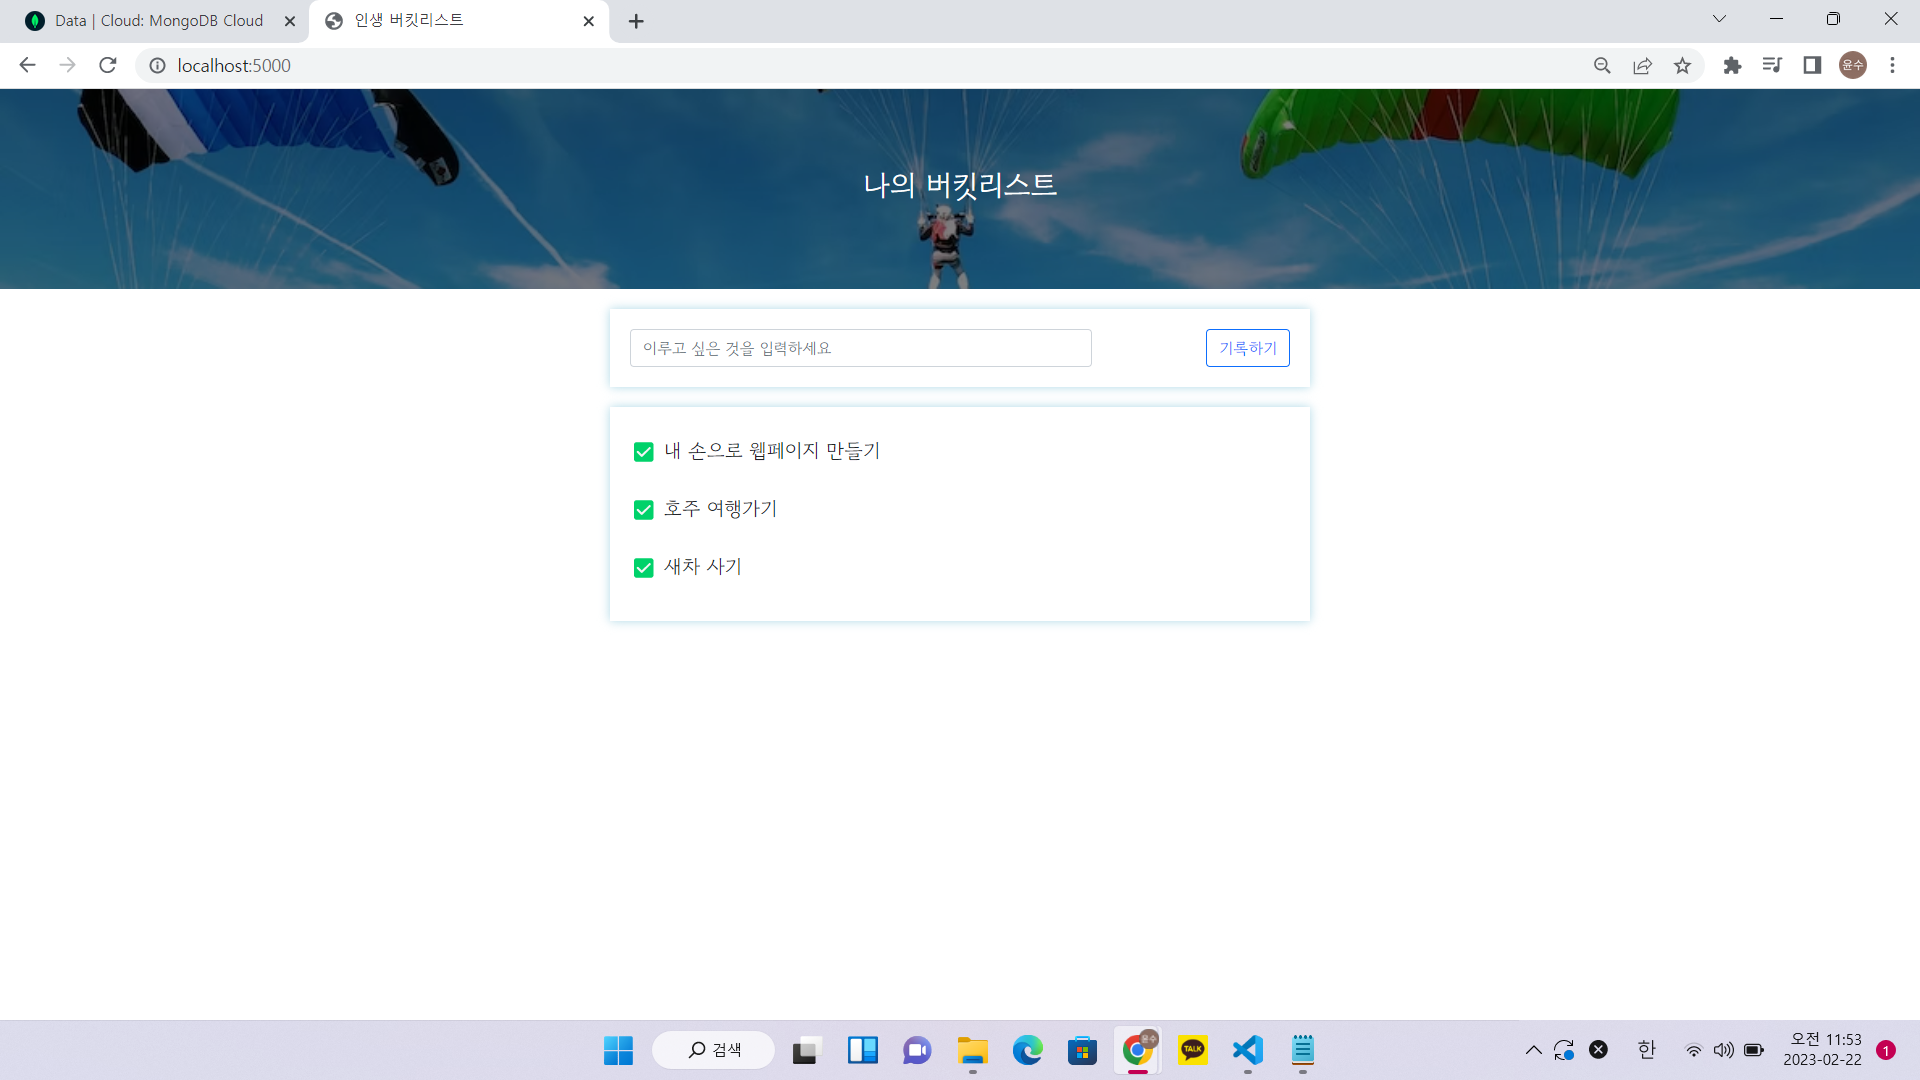Launch Visual Studio Code from taskbar

click(1247, 1050)
